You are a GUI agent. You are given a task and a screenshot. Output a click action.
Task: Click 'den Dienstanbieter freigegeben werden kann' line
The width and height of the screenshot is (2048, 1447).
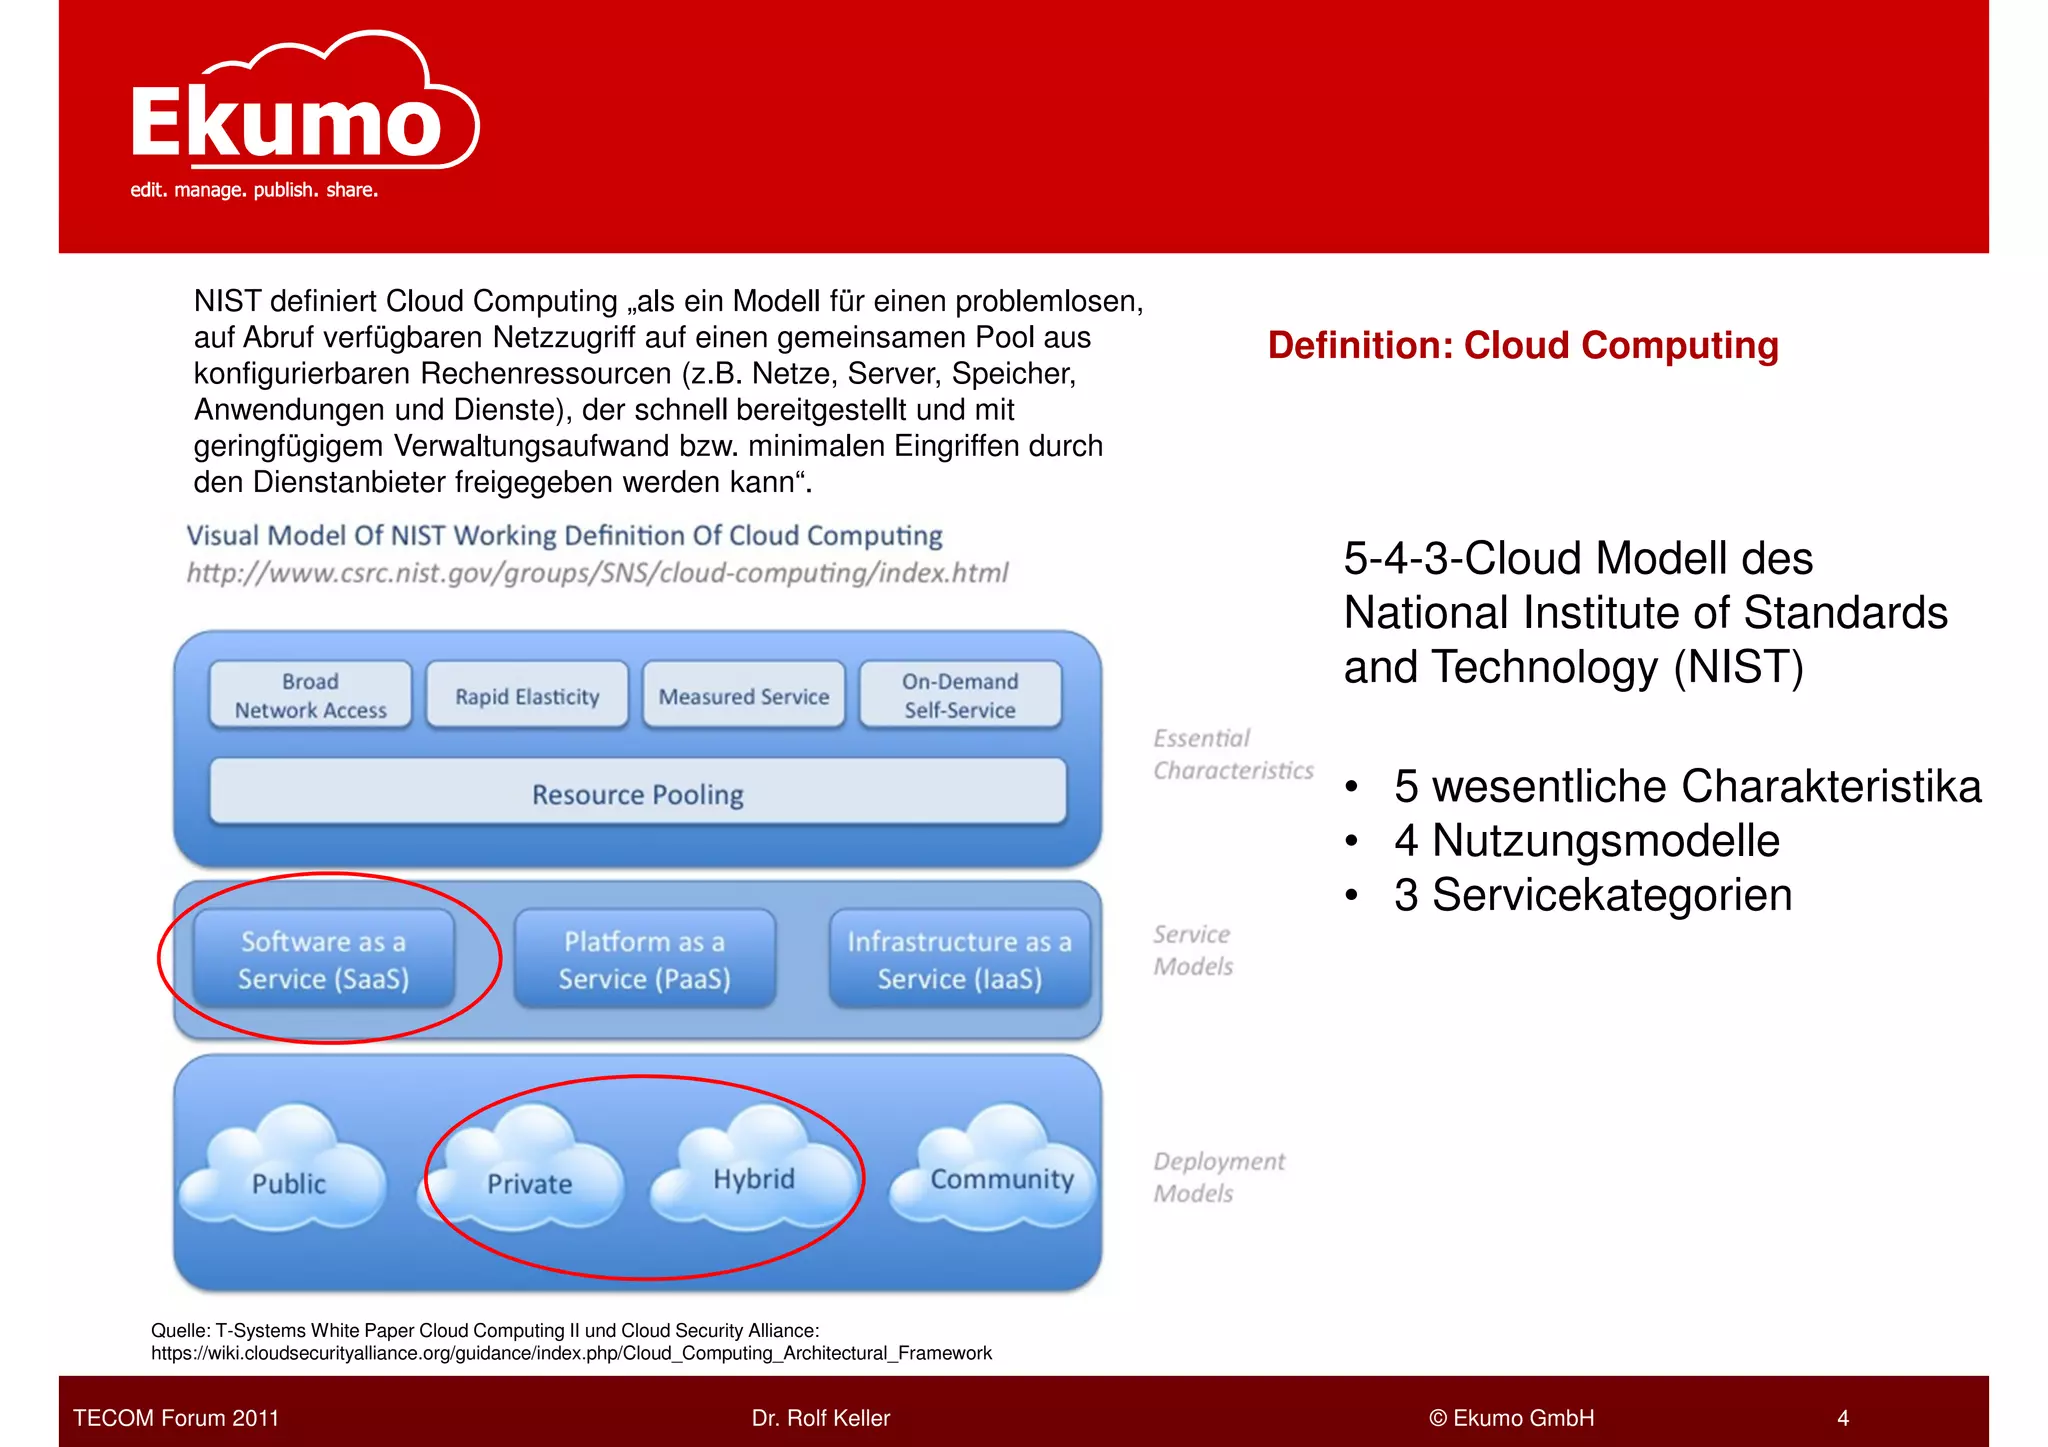tap(503, 482)
